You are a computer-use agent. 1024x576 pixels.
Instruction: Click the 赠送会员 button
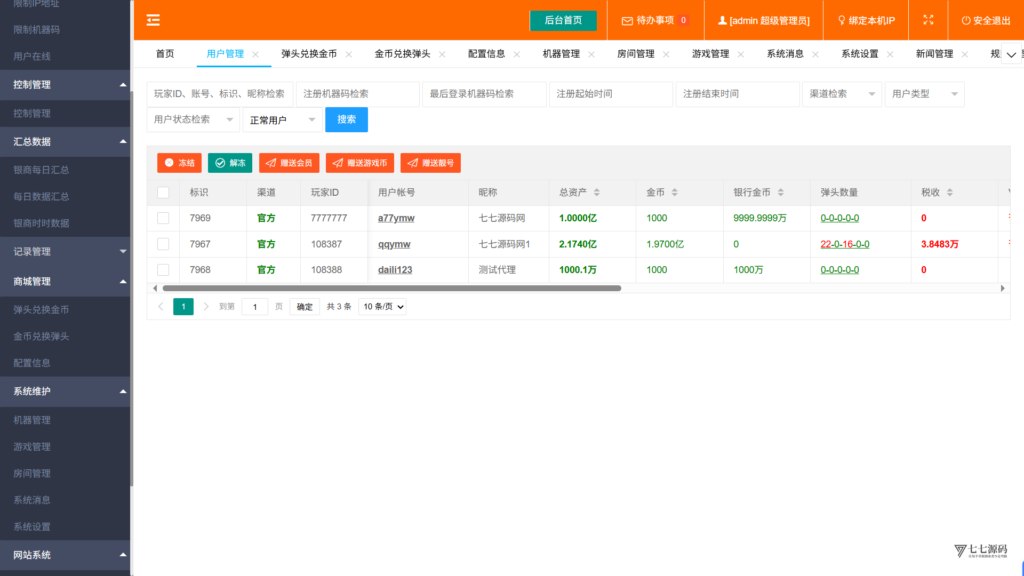coord(289,163)
